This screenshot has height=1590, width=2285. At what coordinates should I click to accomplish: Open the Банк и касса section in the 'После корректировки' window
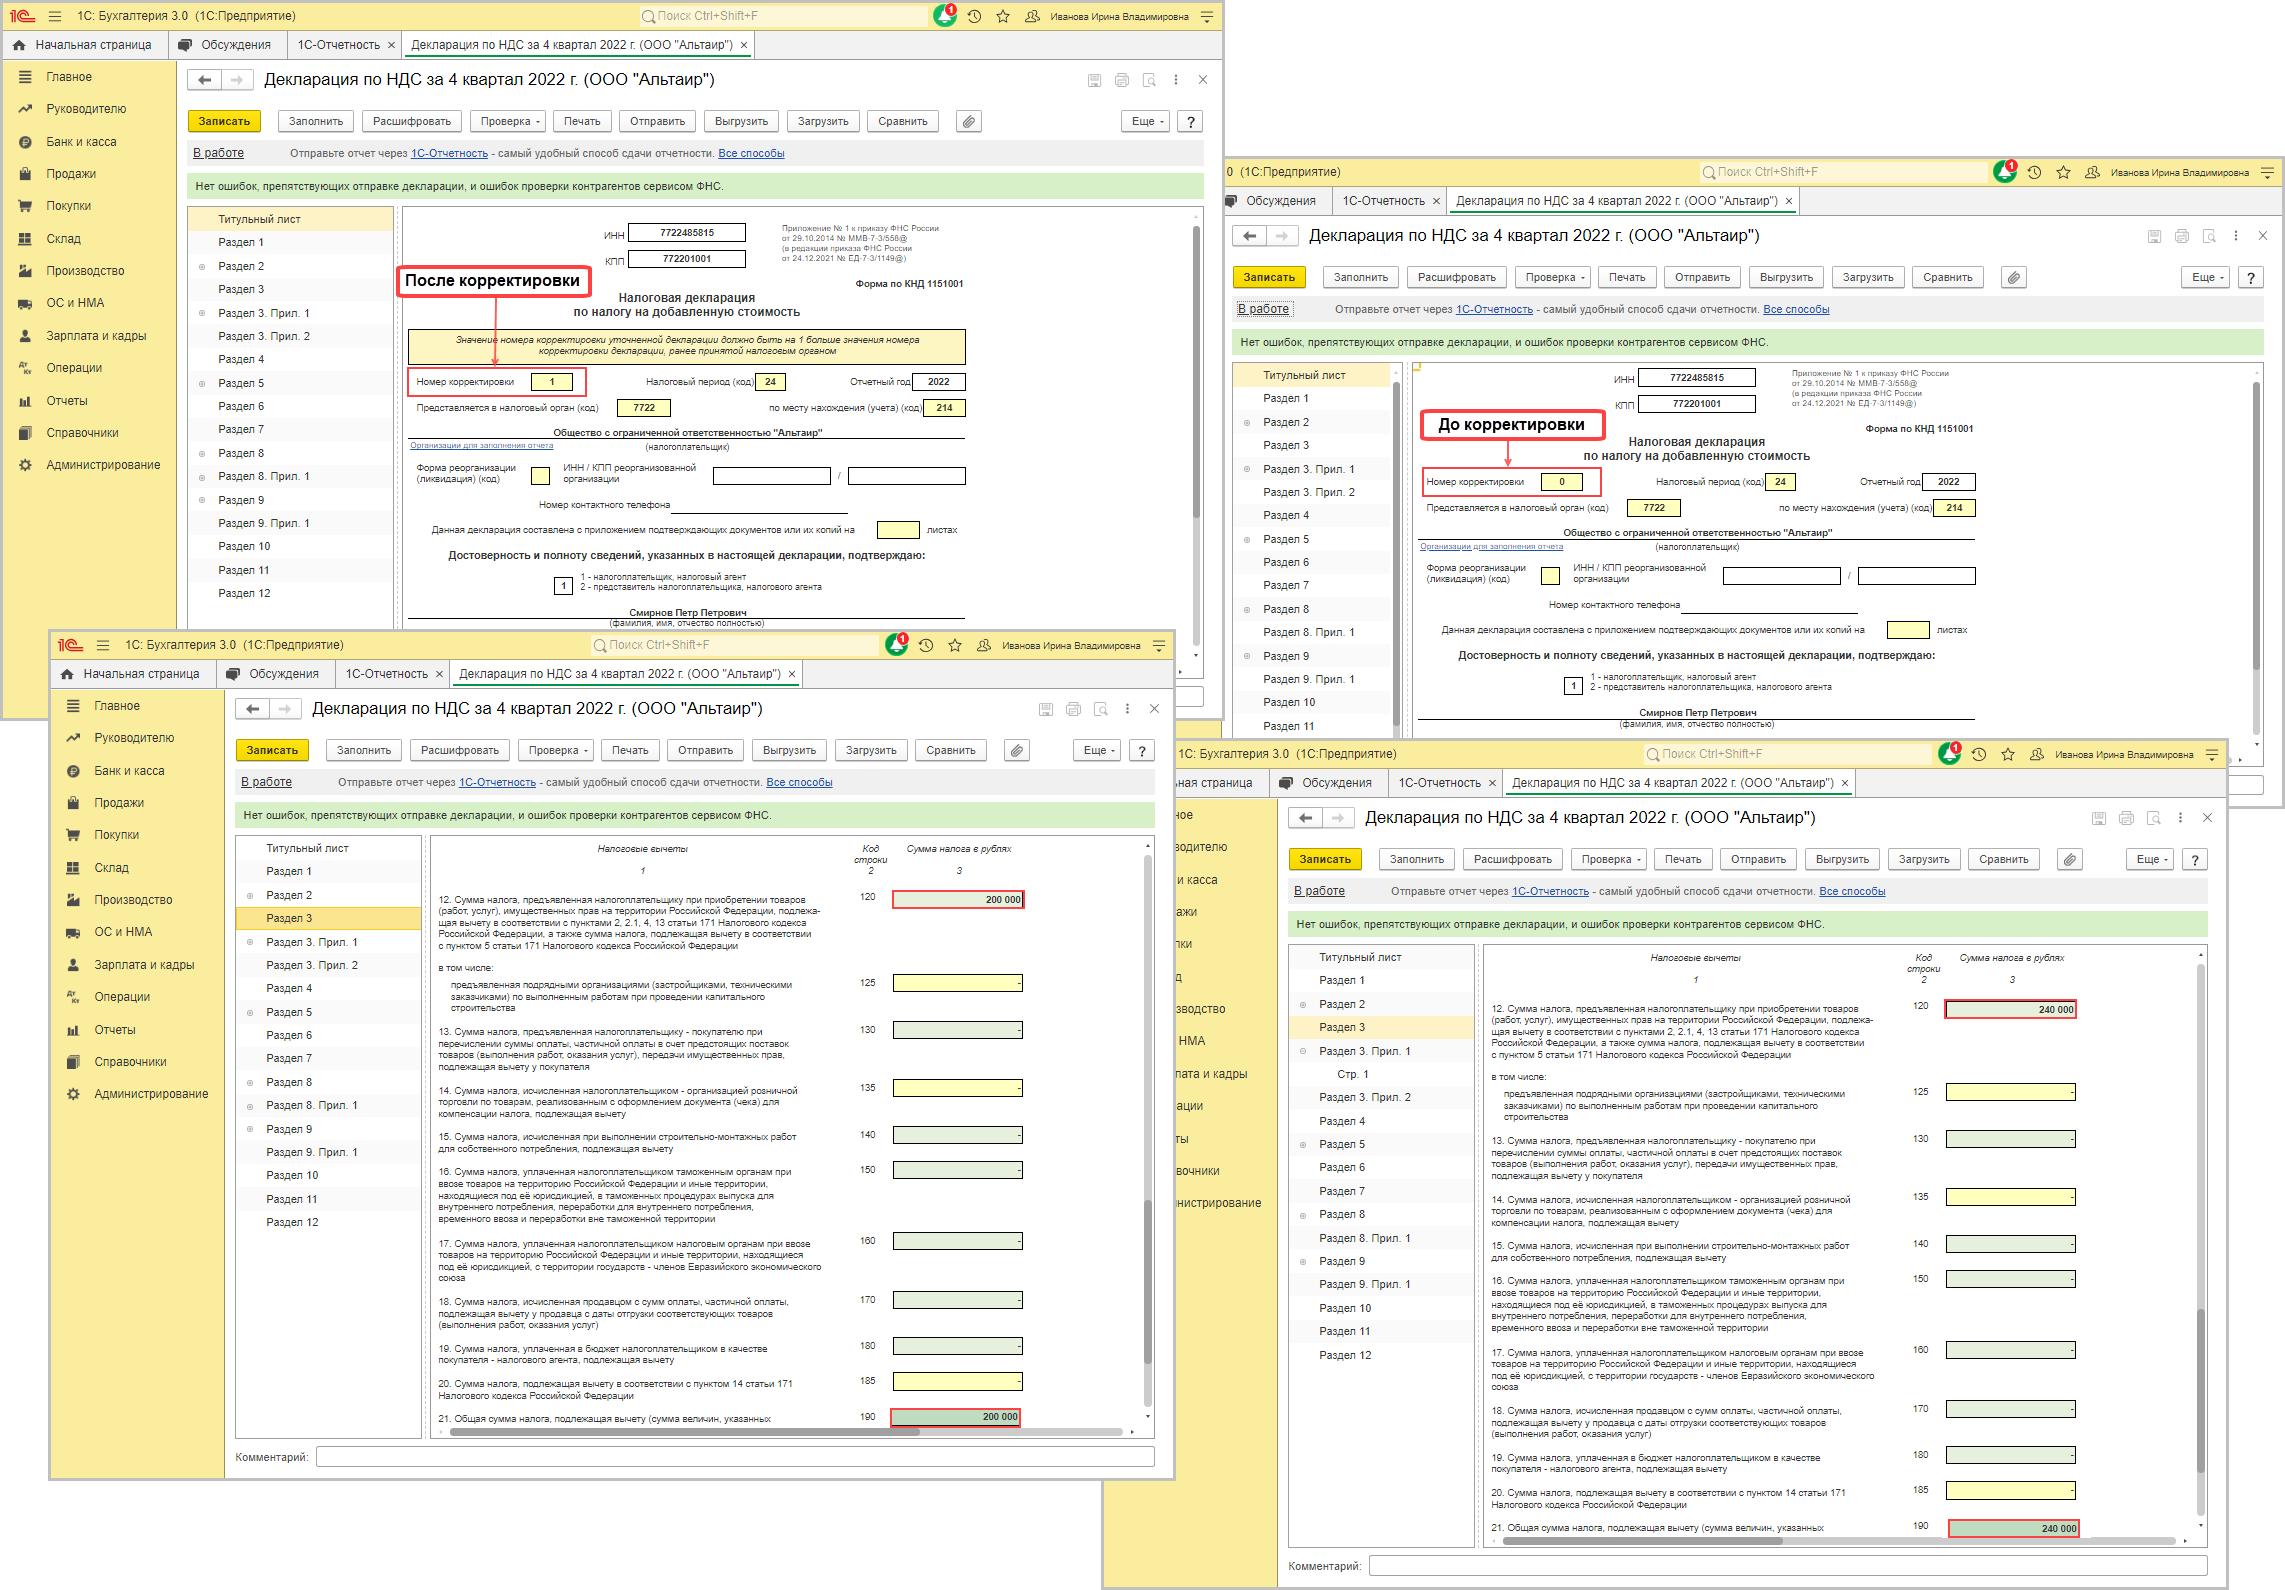tap(81, 142)
